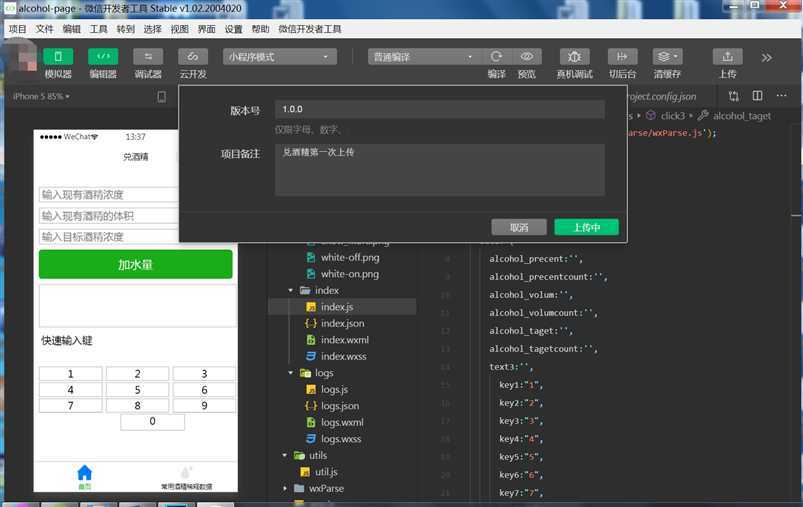
Task: Expand more toolbar items chevron
Action: [766, 57]
